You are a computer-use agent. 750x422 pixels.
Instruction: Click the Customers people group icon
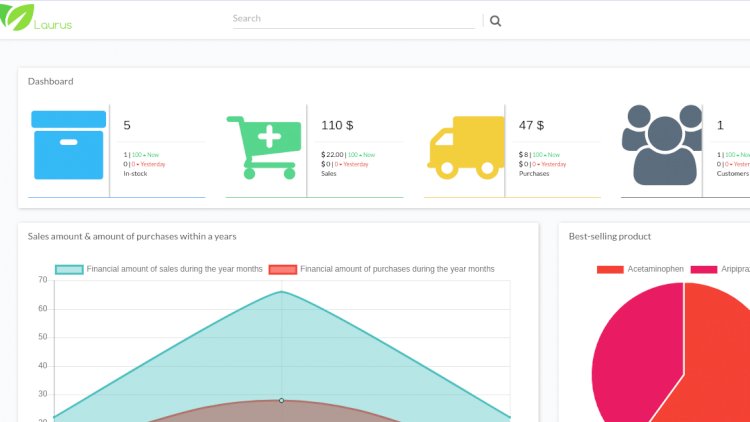(x=662, y=145)
